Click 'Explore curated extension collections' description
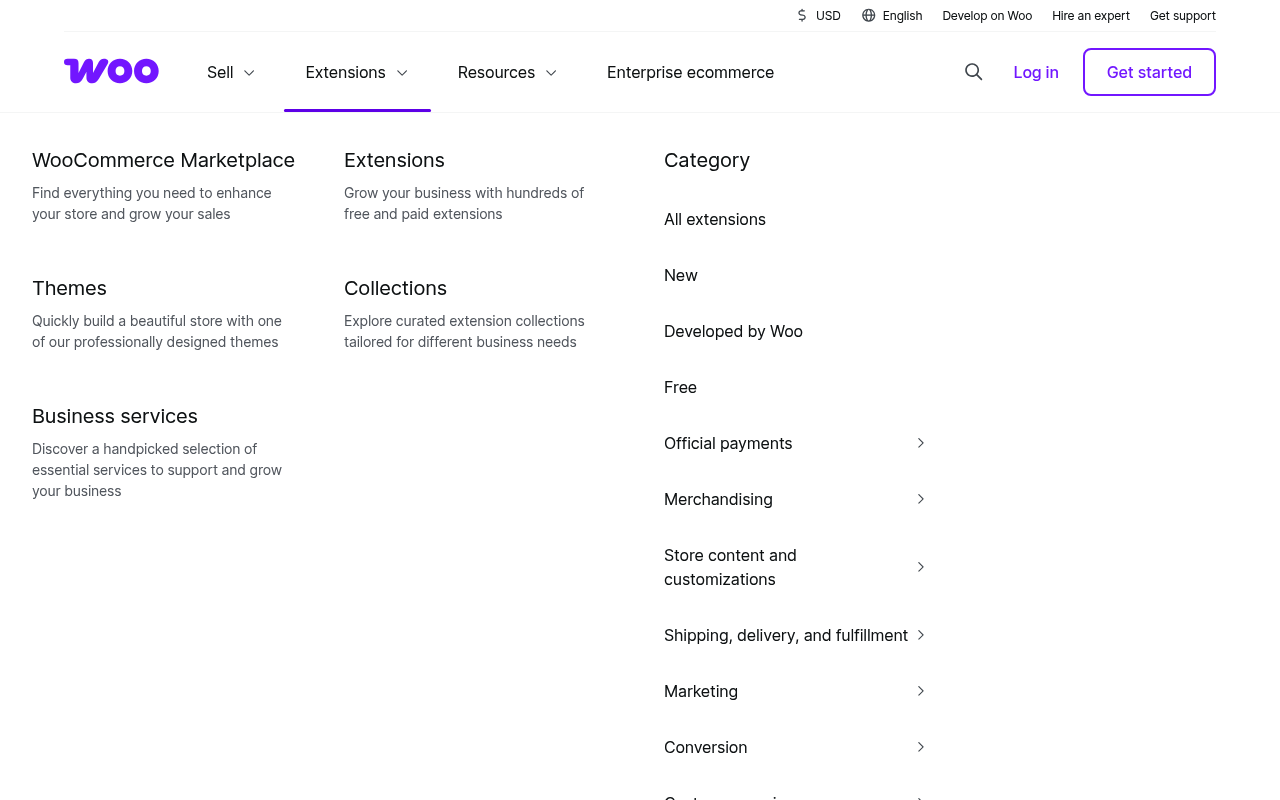This screenshot has height=800, width=1280. tap(464, 331)
